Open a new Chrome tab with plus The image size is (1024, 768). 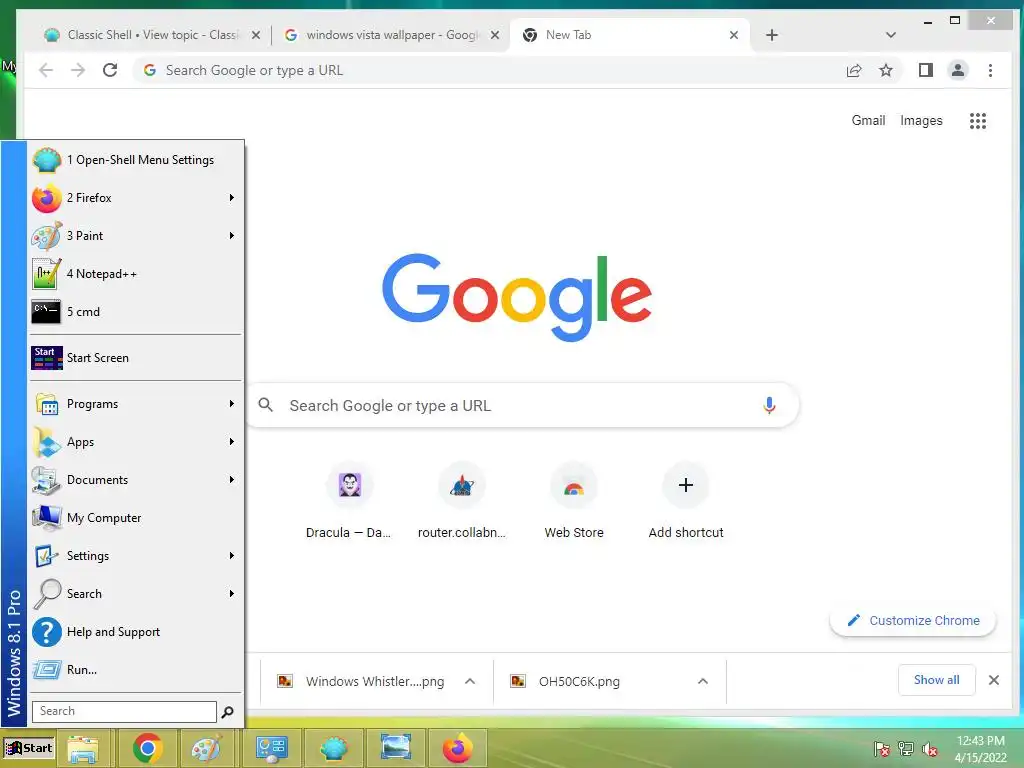(x=772, y=35)
